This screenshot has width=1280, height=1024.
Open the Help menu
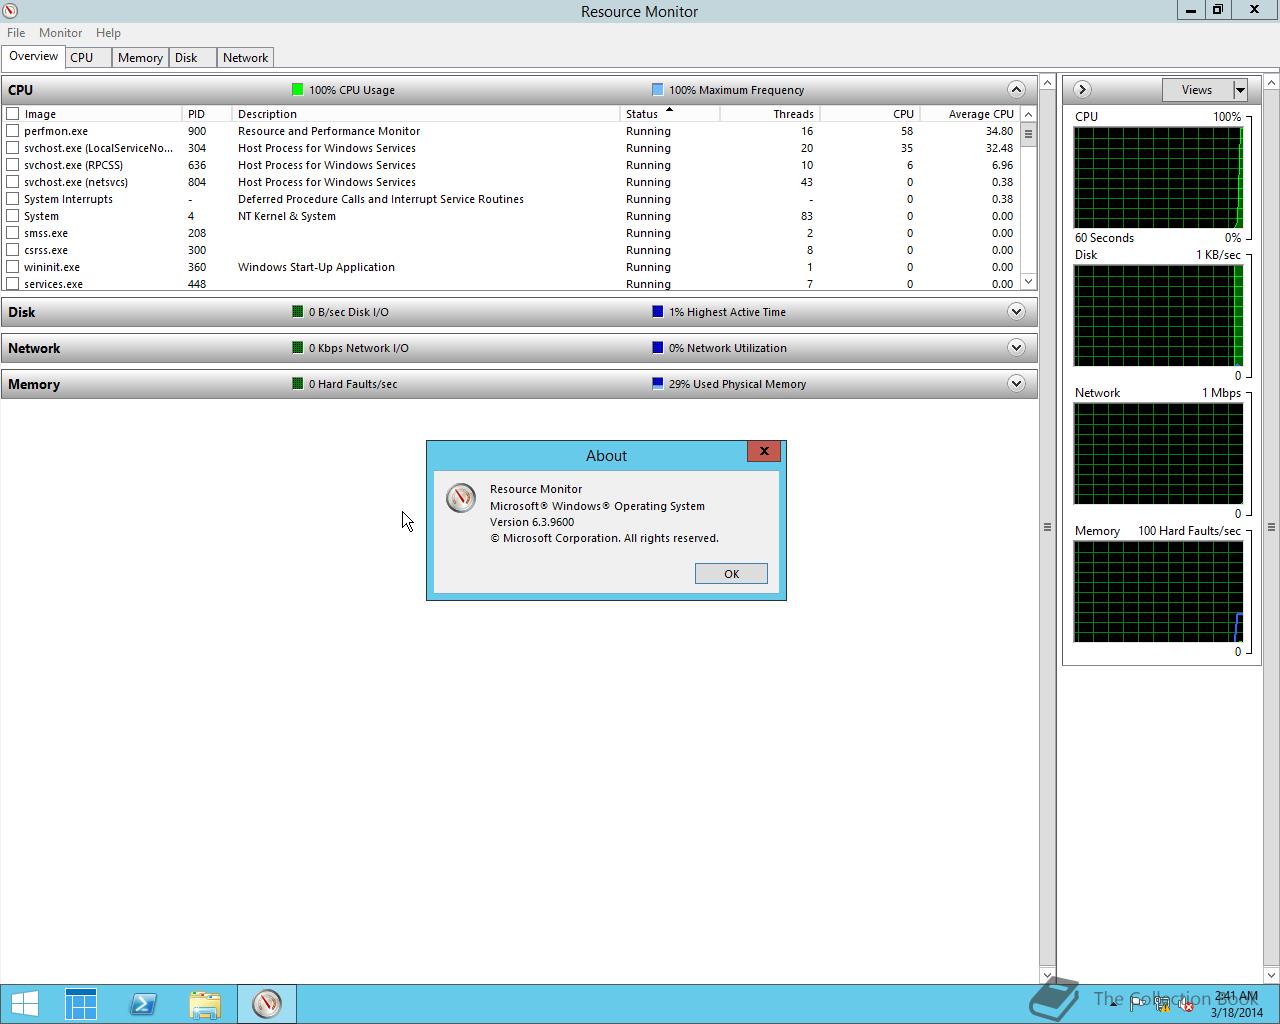pyautogui.click(x=108, y=33)
